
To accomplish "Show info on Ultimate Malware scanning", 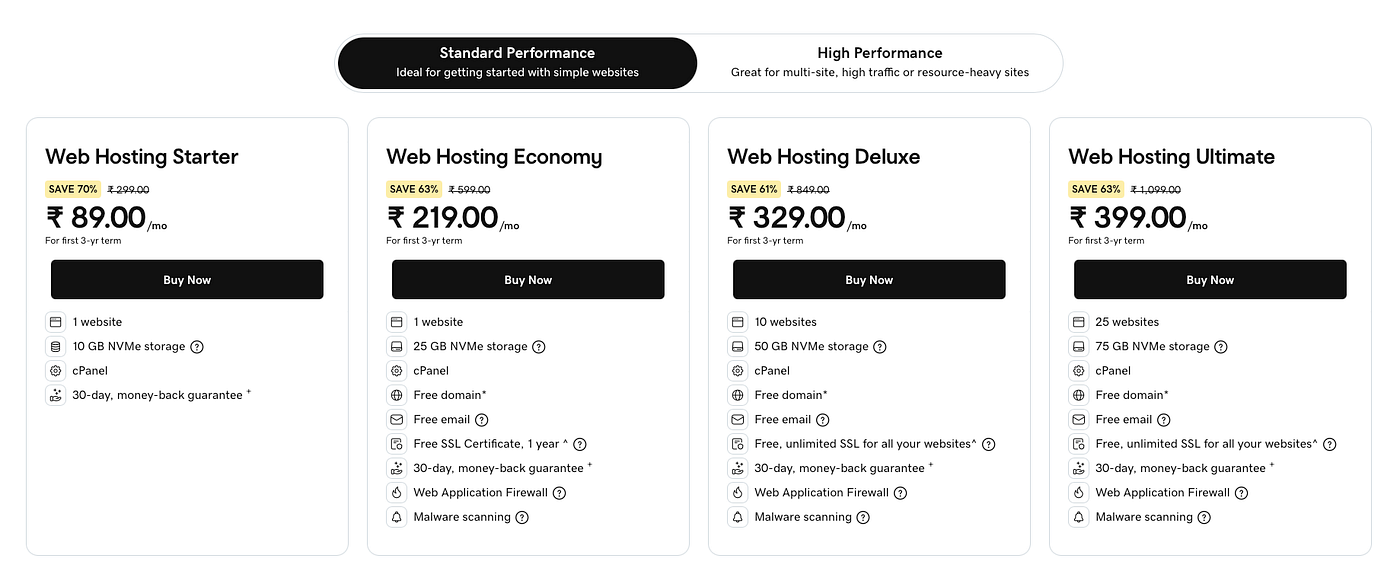I will coord(1204,517).
